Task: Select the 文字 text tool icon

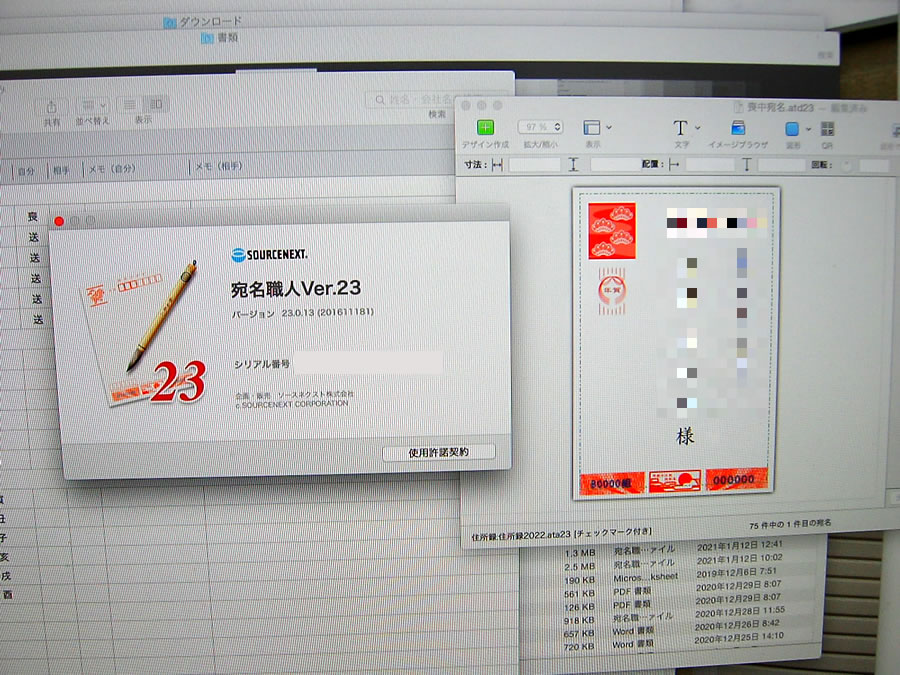Action: coord(680,127)
